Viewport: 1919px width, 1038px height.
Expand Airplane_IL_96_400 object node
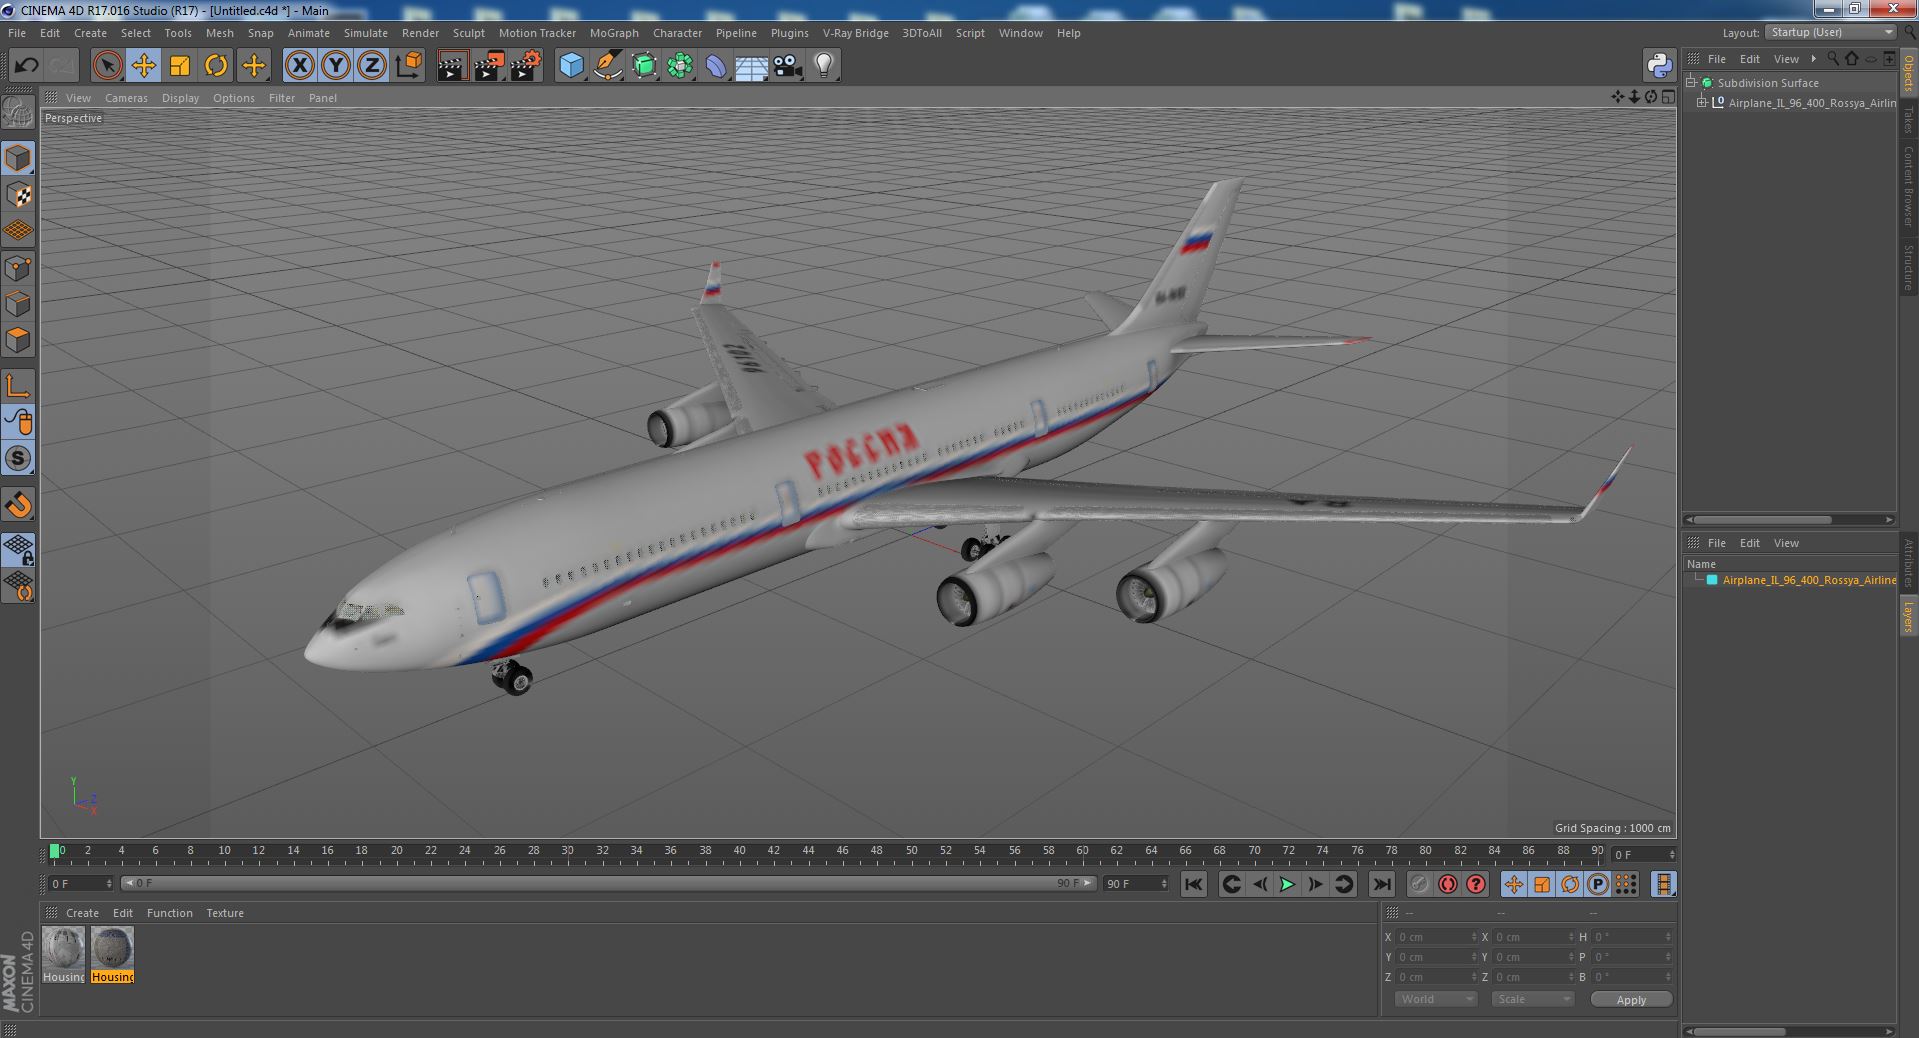coord(1702,103)
